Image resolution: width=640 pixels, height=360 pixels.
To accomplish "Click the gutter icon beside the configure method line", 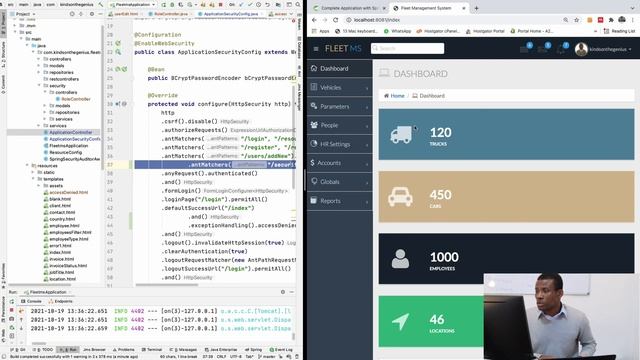I will [118, 104].
